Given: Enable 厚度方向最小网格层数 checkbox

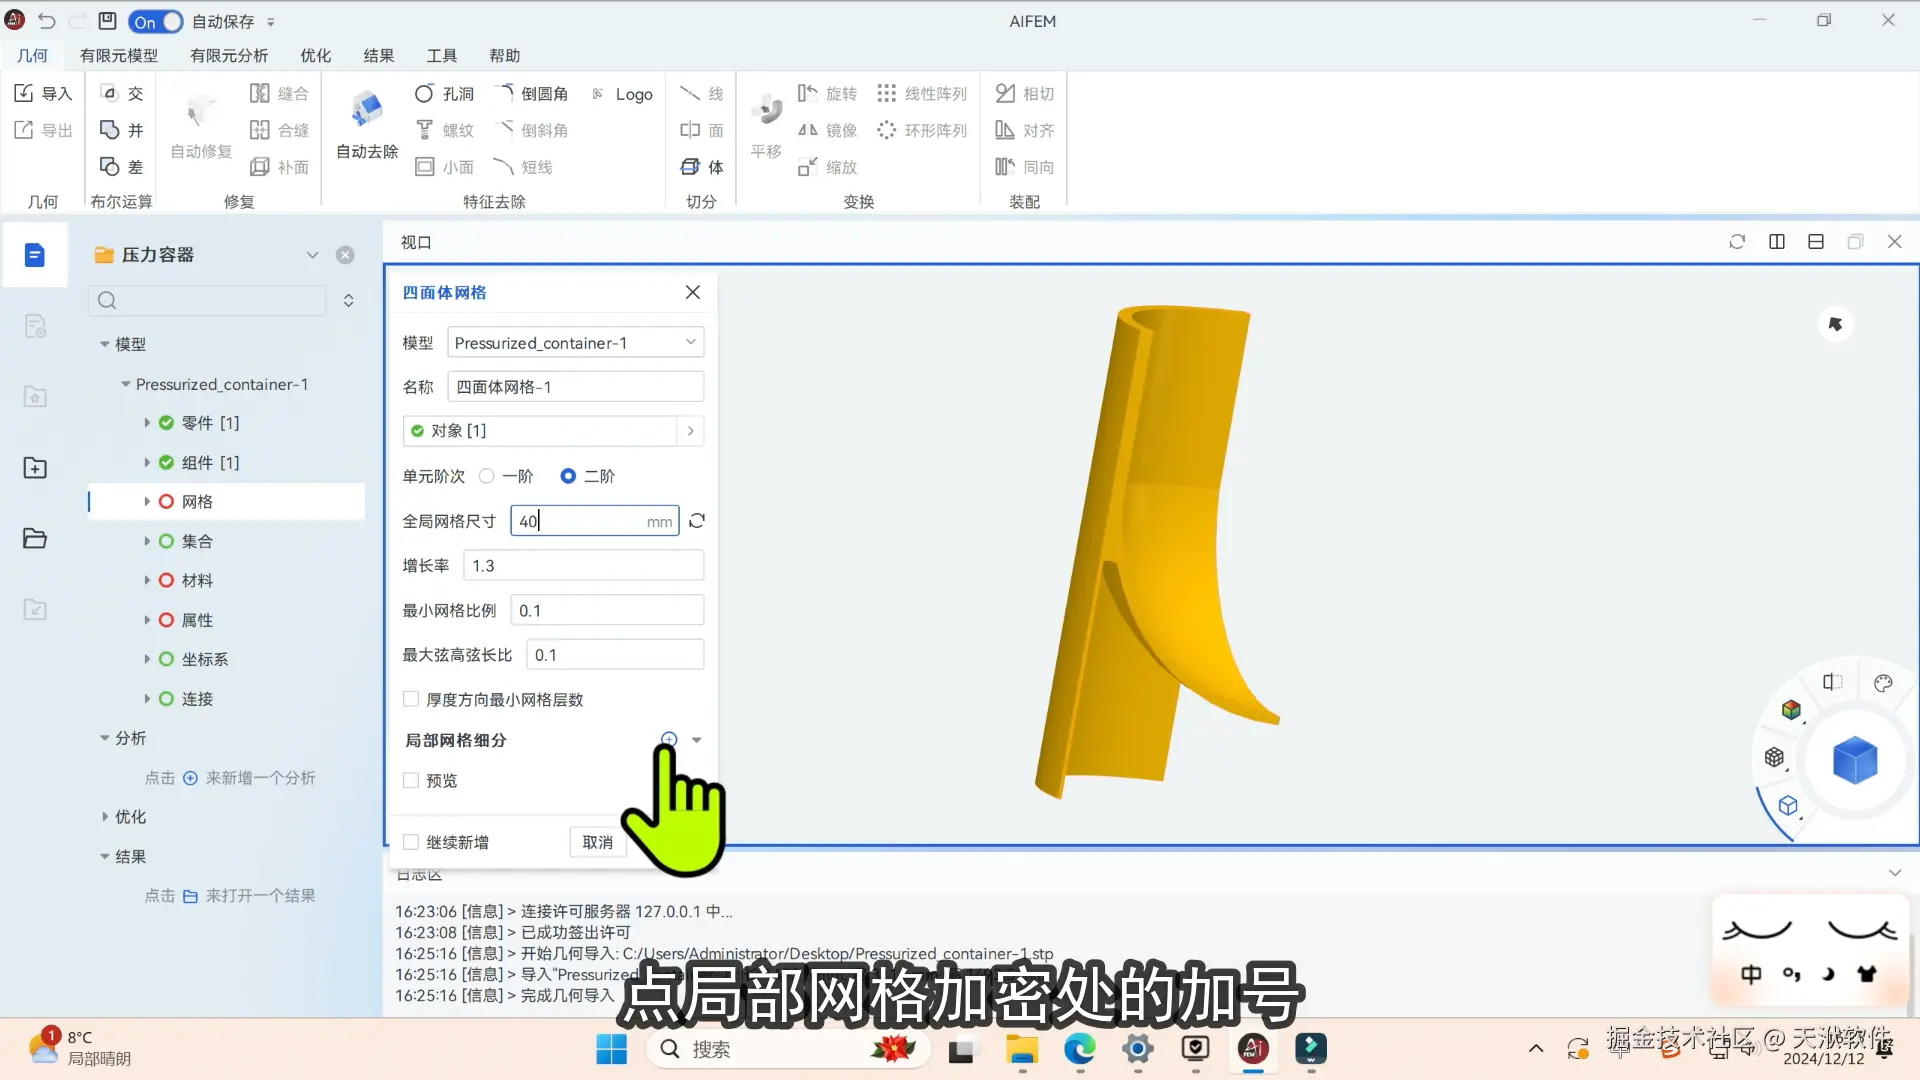Looking at the screenshot, I should click(x=411, y=699).
